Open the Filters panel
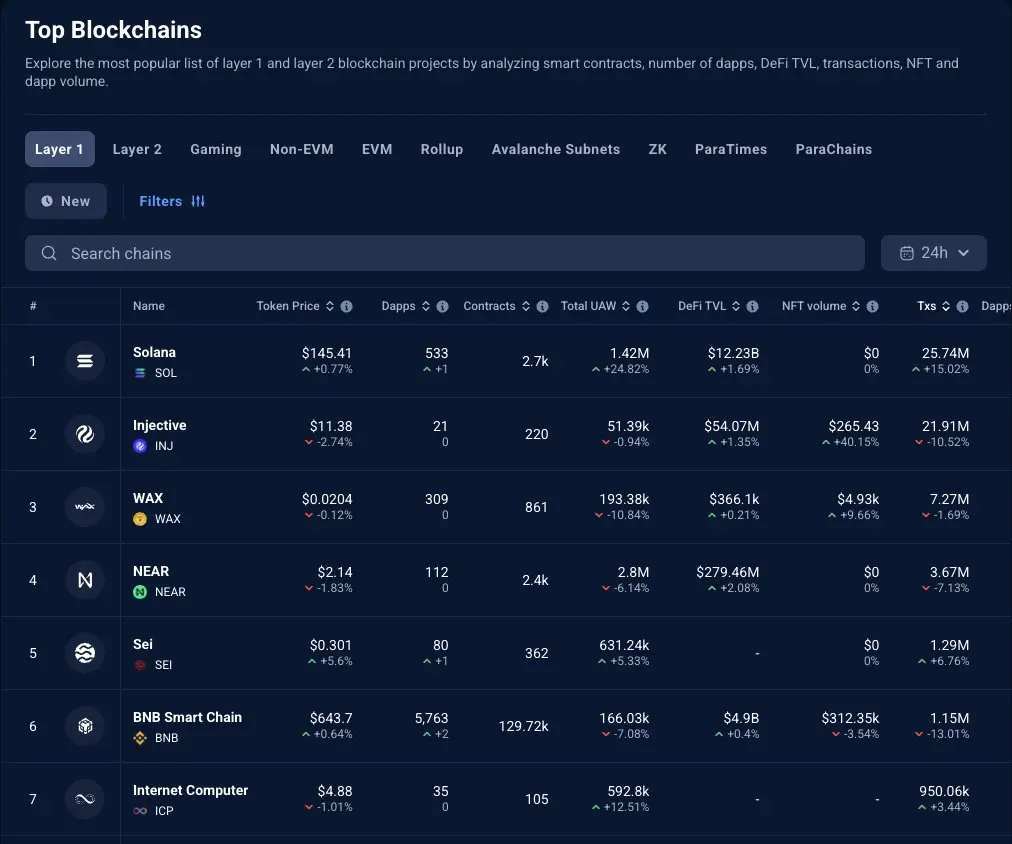 click(x=172, y=201)
